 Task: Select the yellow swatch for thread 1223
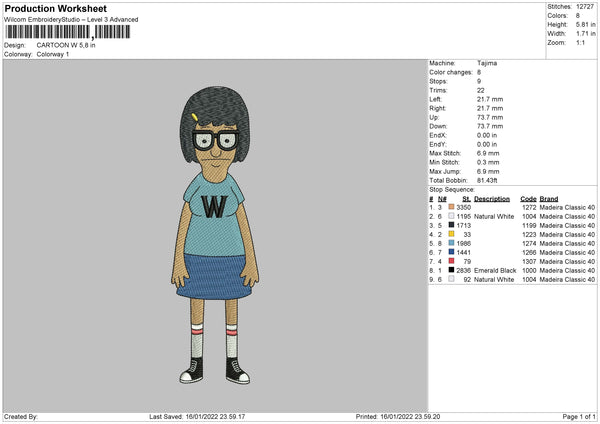point(451,234)
